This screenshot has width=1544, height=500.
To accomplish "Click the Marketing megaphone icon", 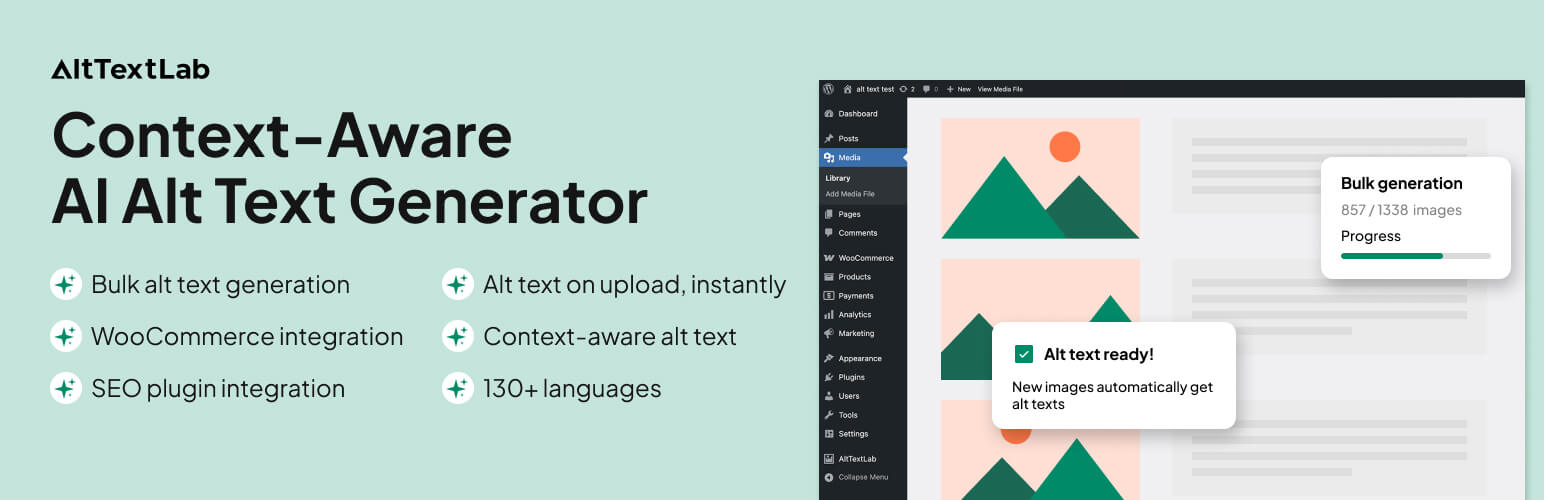I will 829,333.
